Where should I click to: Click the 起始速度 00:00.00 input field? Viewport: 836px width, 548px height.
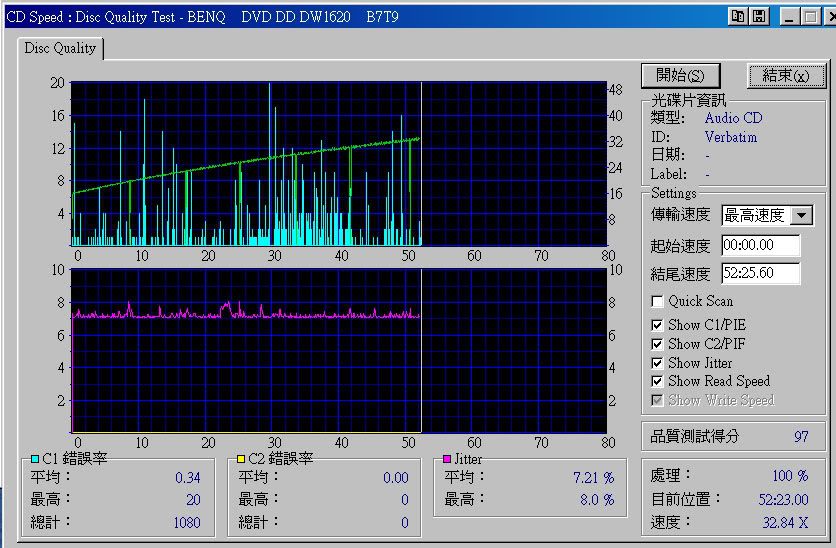point(760,245)
